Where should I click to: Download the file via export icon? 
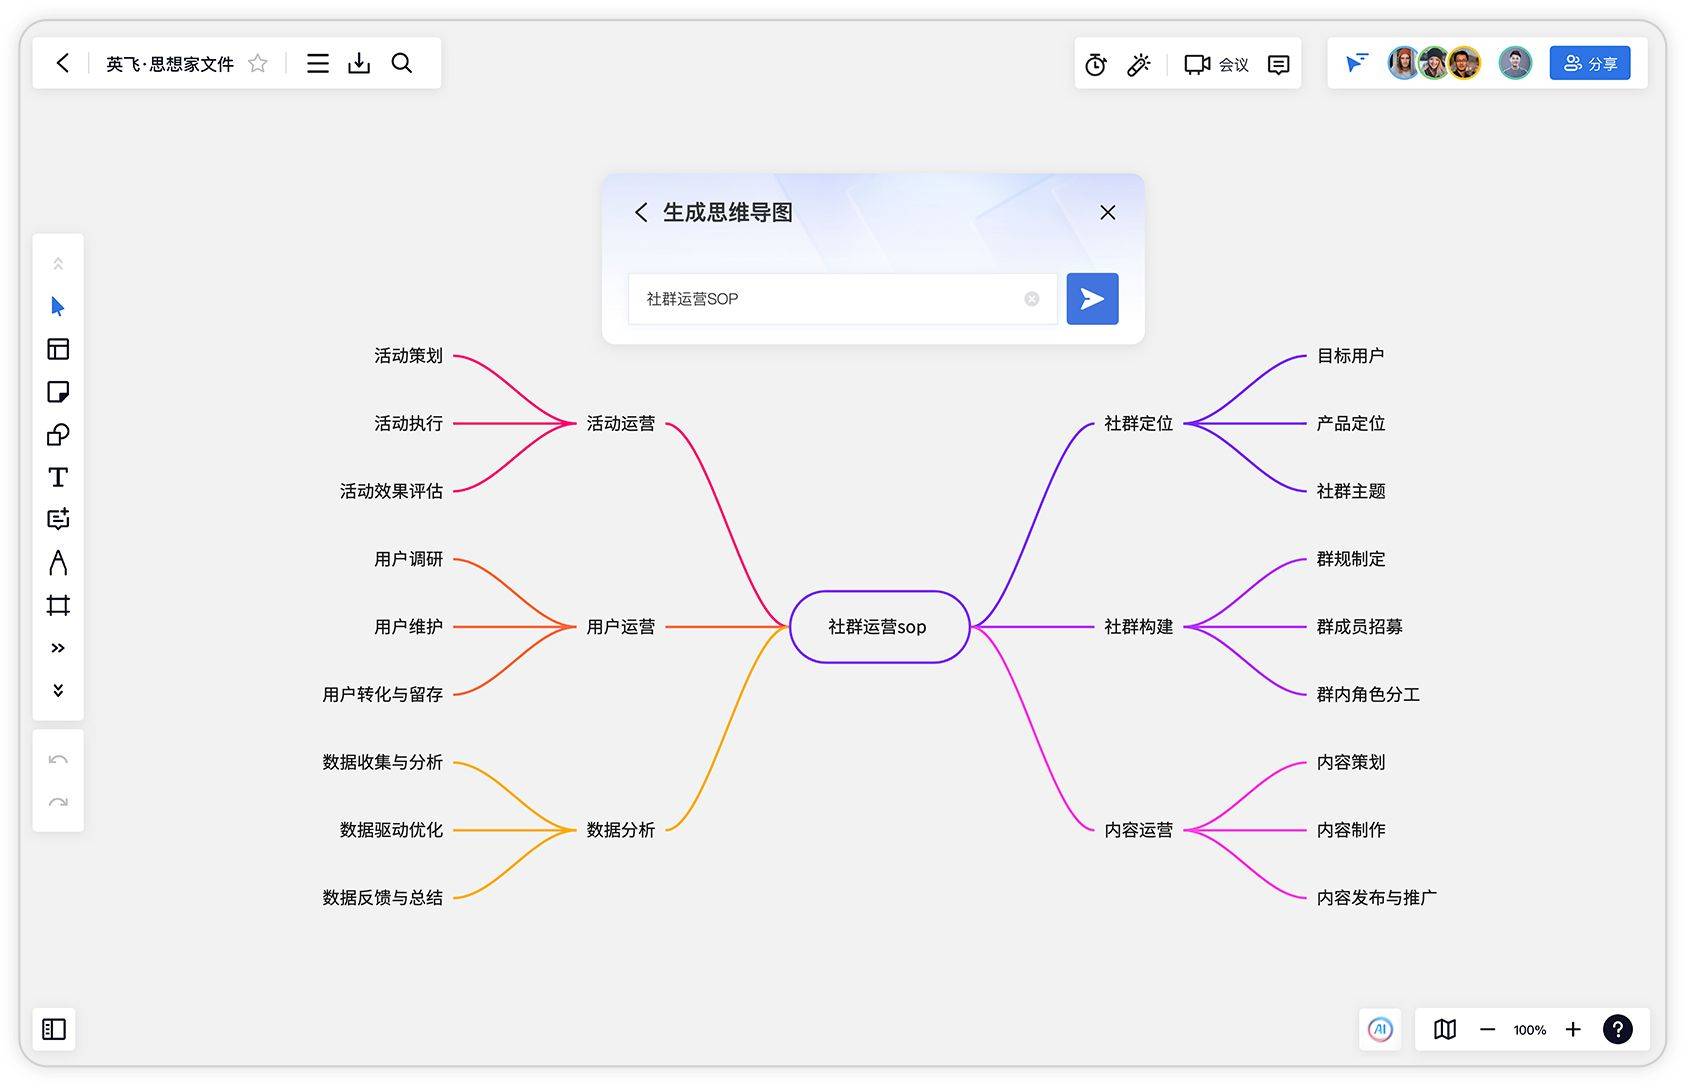pos(359,64)
